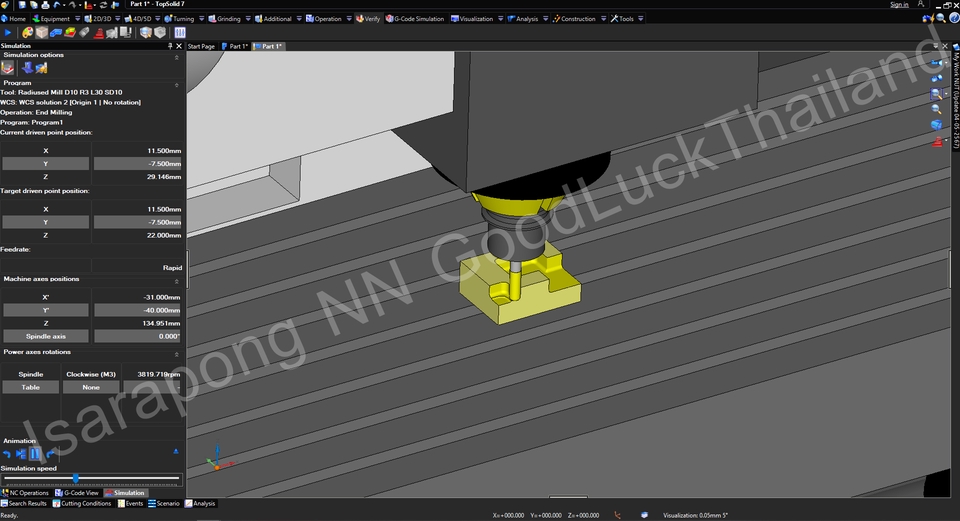960x521 pixels.
Task: Click the red-green layered block icon
Action: (x=70, y=32)
